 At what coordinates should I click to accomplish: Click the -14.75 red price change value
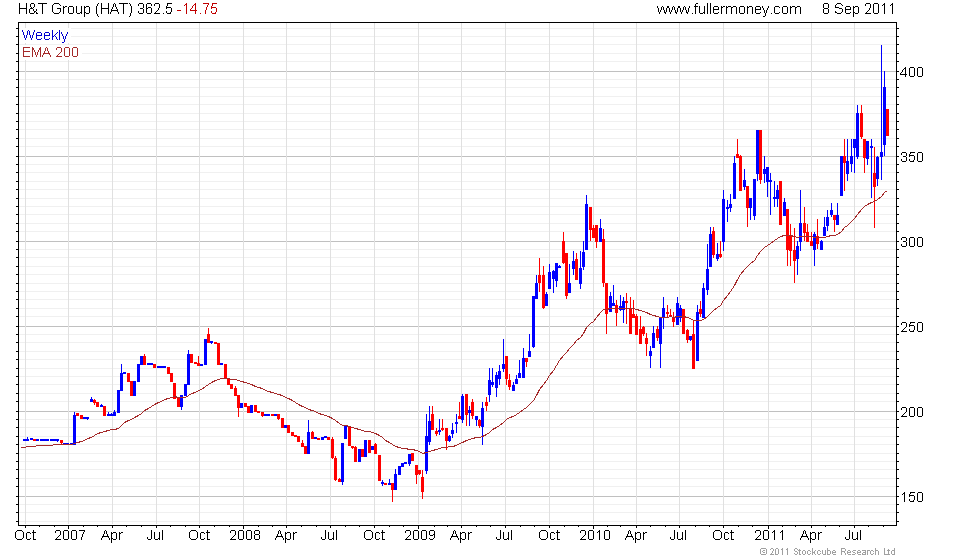point(196,9)
